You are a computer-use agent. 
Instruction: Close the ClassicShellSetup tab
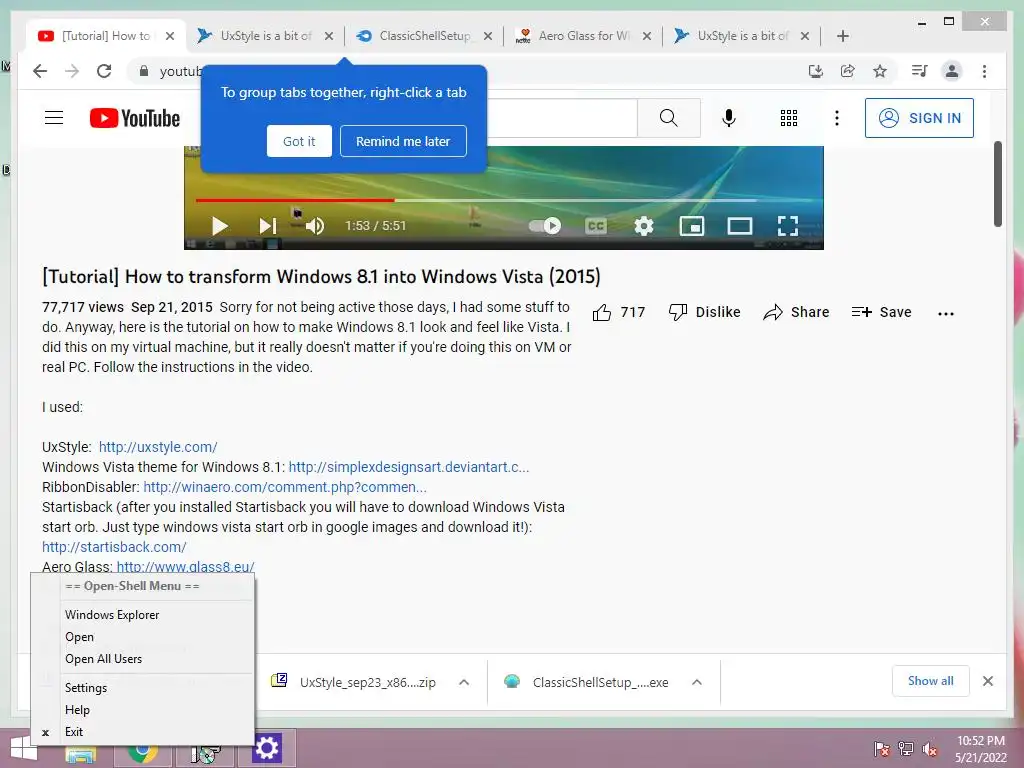pyautogui.click(x=487, y=36)
